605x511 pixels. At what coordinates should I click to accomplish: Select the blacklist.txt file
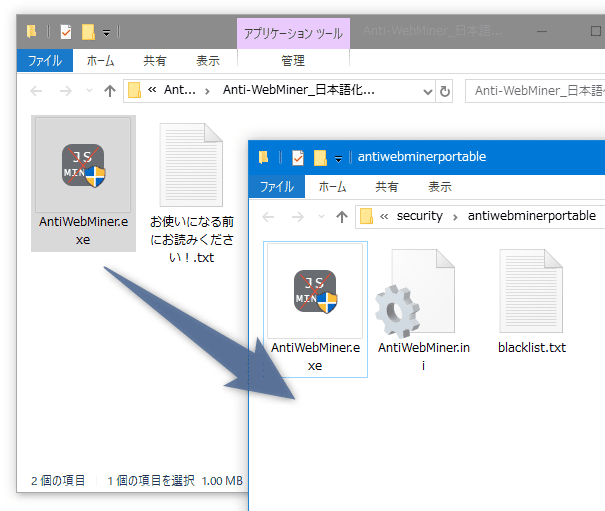coord(531,301)
